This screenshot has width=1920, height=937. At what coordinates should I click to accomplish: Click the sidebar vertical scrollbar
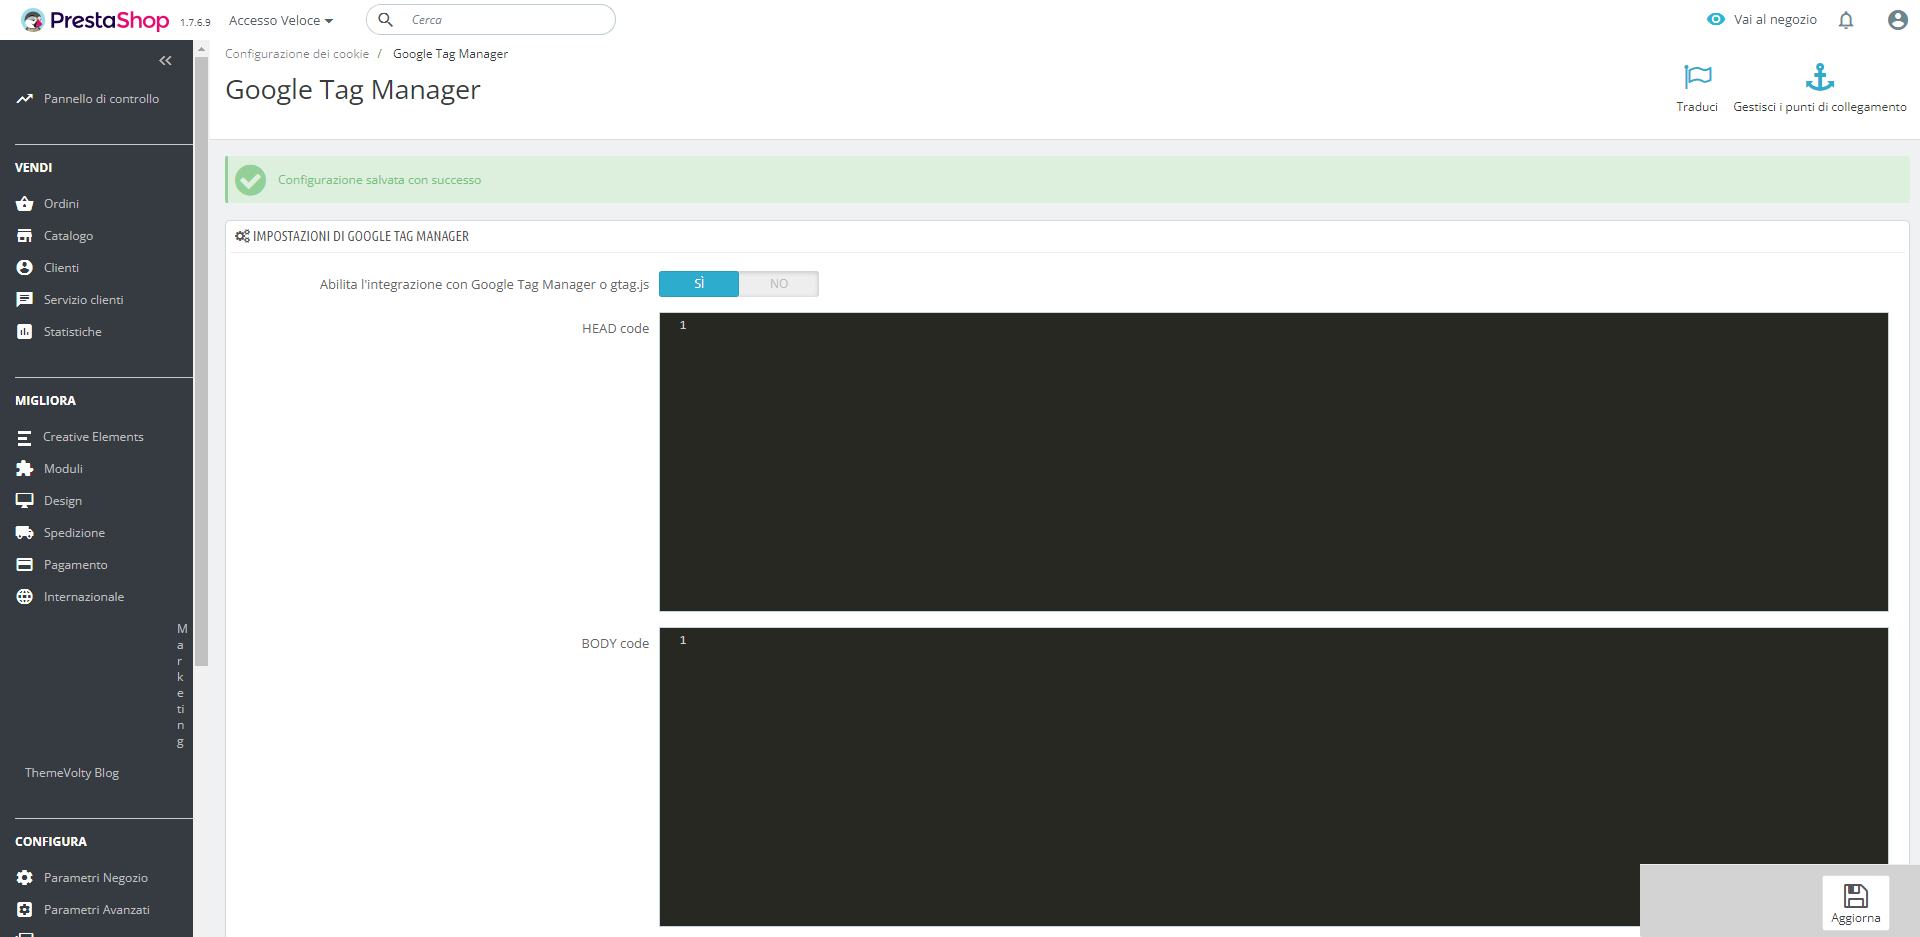(201, 360)
